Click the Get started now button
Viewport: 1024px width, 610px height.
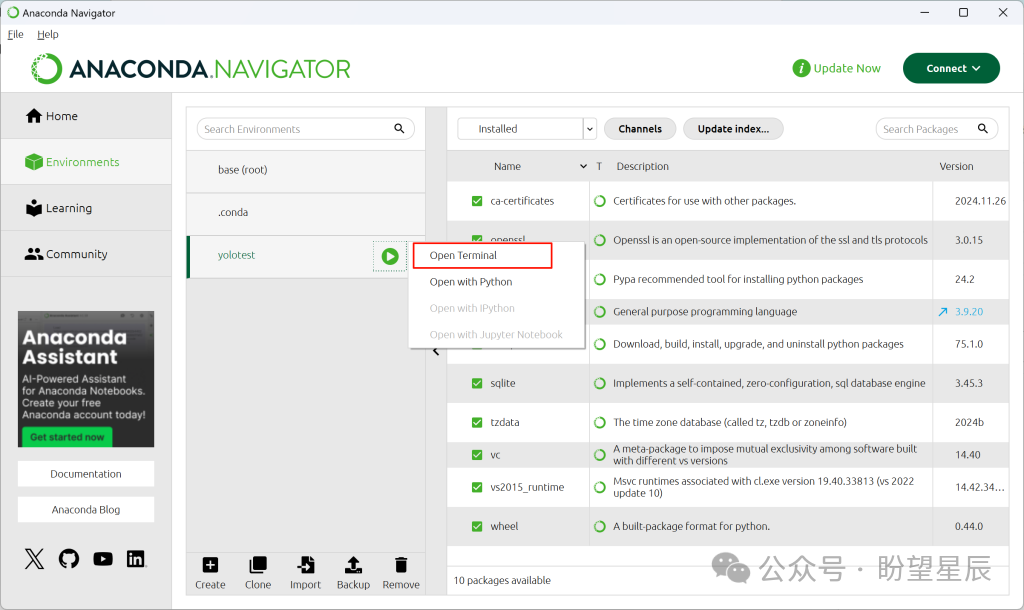point(67,437)
